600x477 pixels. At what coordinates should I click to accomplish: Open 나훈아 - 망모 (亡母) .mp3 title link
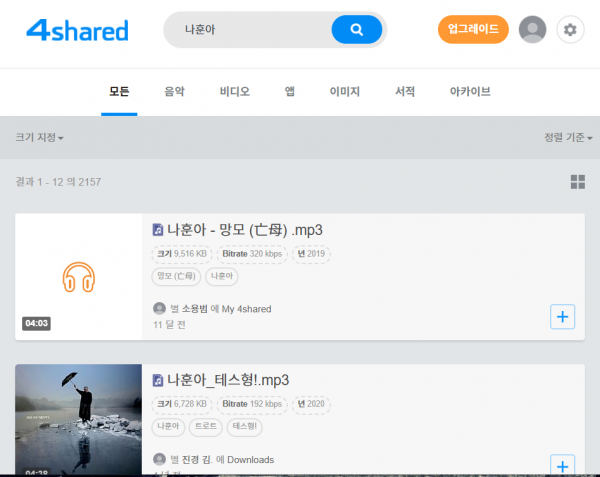pos(245,230)
